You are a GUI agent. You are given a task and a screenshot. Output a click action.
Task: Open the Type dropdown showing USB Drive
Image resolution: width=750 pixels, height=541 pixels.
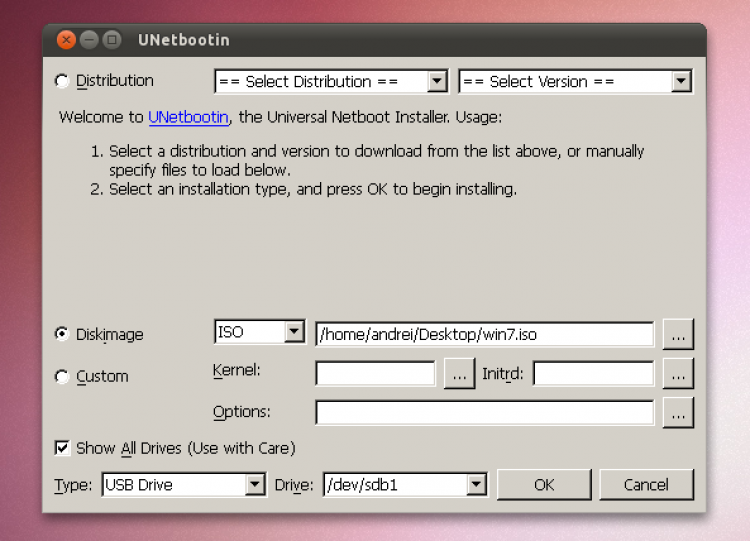coord(183,485)
